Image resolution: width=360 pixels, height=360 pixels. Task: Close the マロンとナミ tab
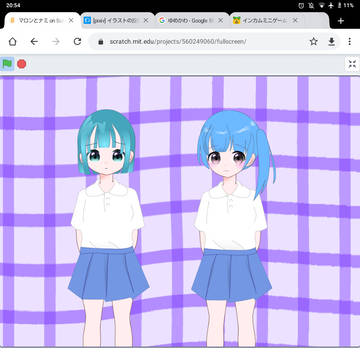[71, 21]
